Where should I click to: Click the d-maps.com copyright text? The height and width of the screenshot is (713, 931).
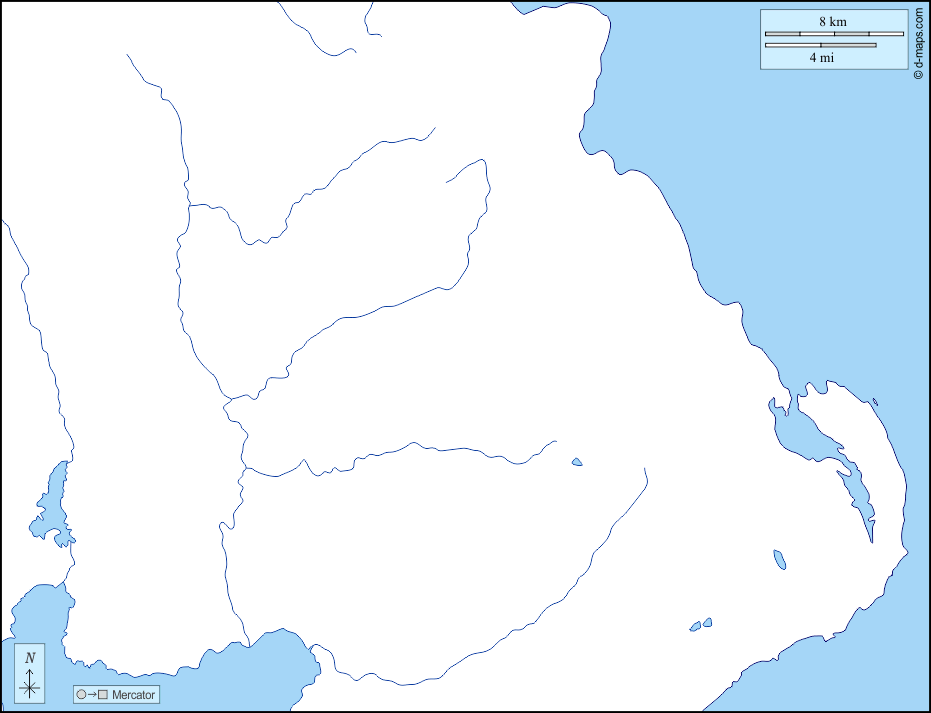918,44
